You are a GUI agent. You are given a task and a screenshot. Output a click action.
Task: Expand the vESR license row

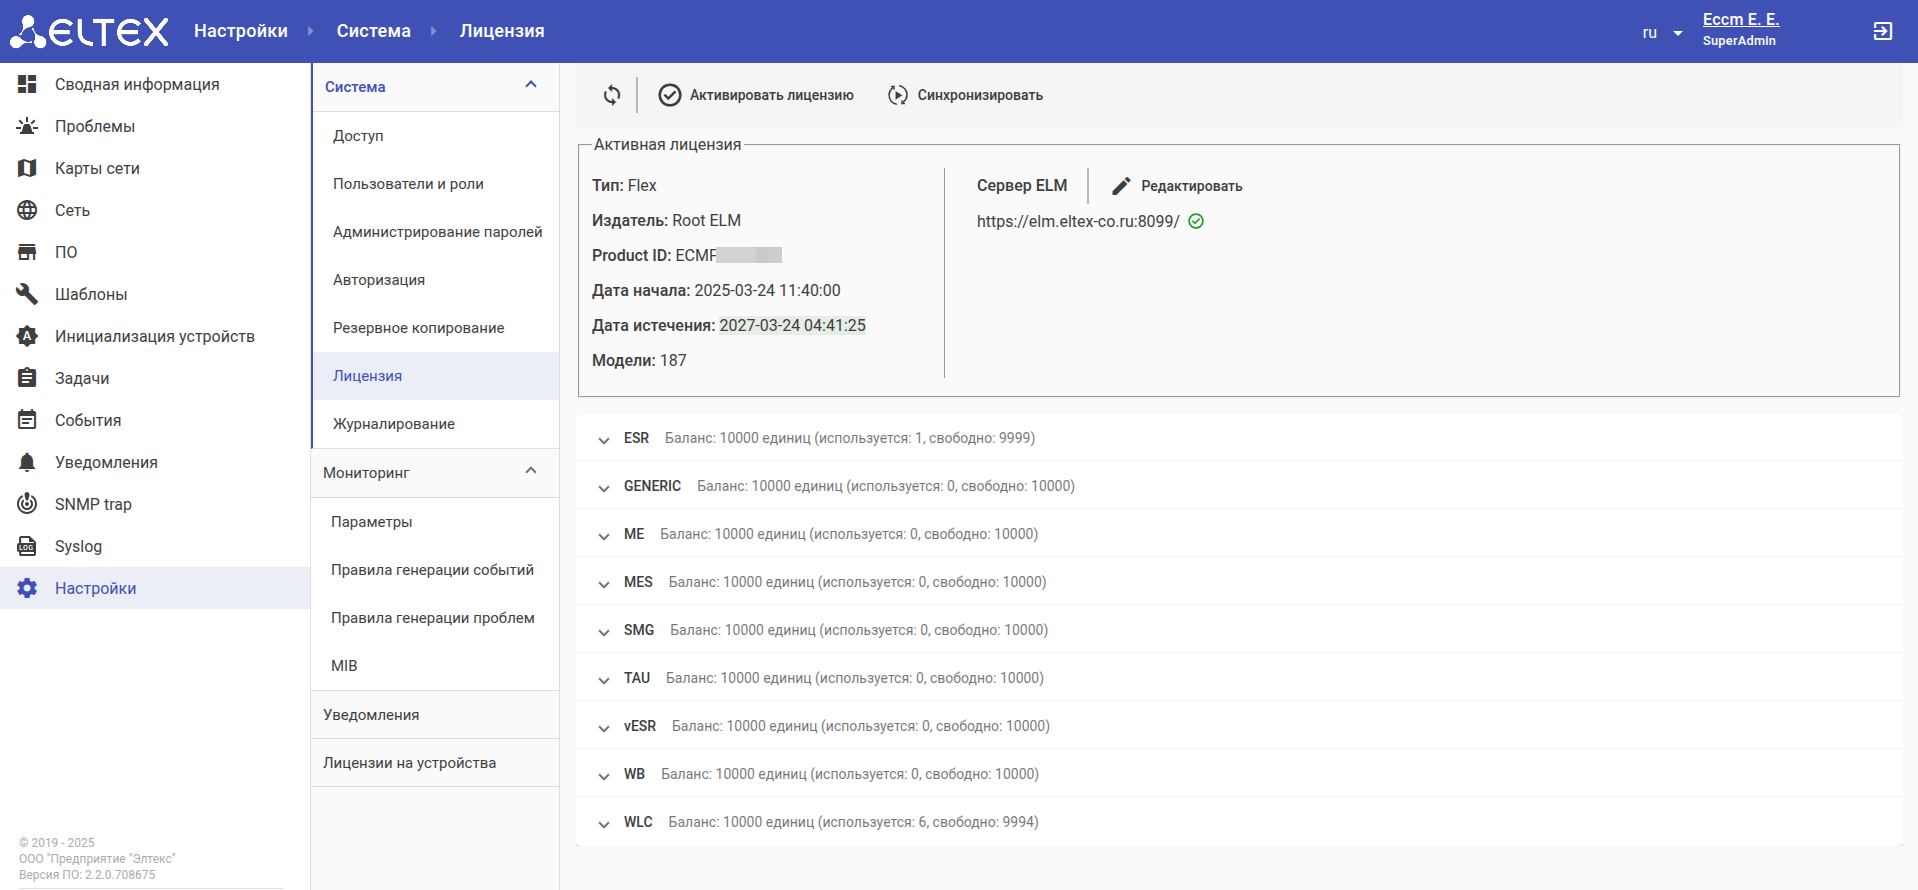[604, 727]
